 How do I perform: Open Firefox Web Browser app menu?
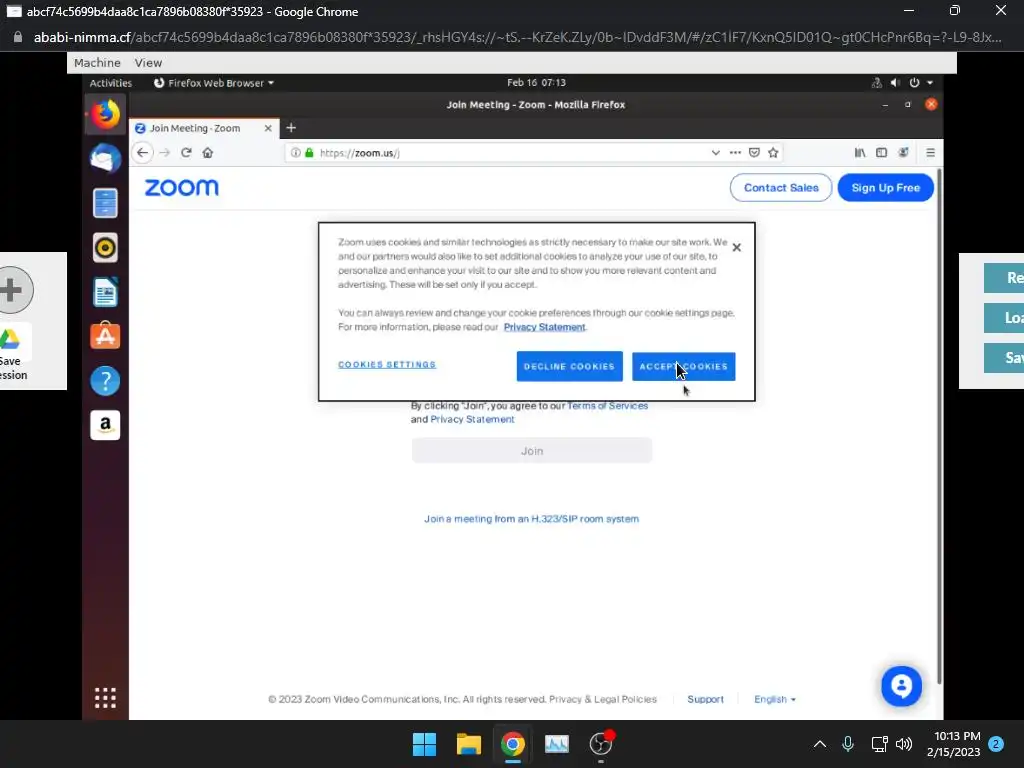point(214,83)
